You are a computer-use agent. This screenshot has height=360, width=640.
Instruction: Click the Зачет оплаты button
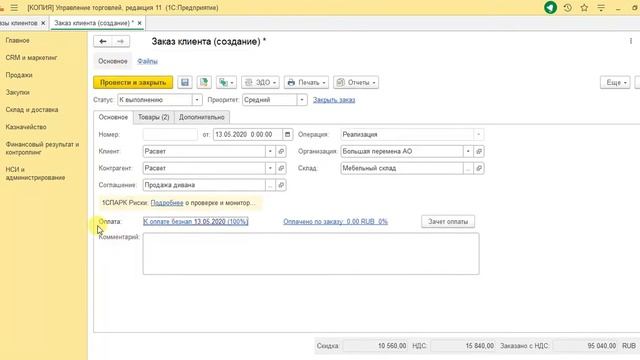(x=448, y=222)
